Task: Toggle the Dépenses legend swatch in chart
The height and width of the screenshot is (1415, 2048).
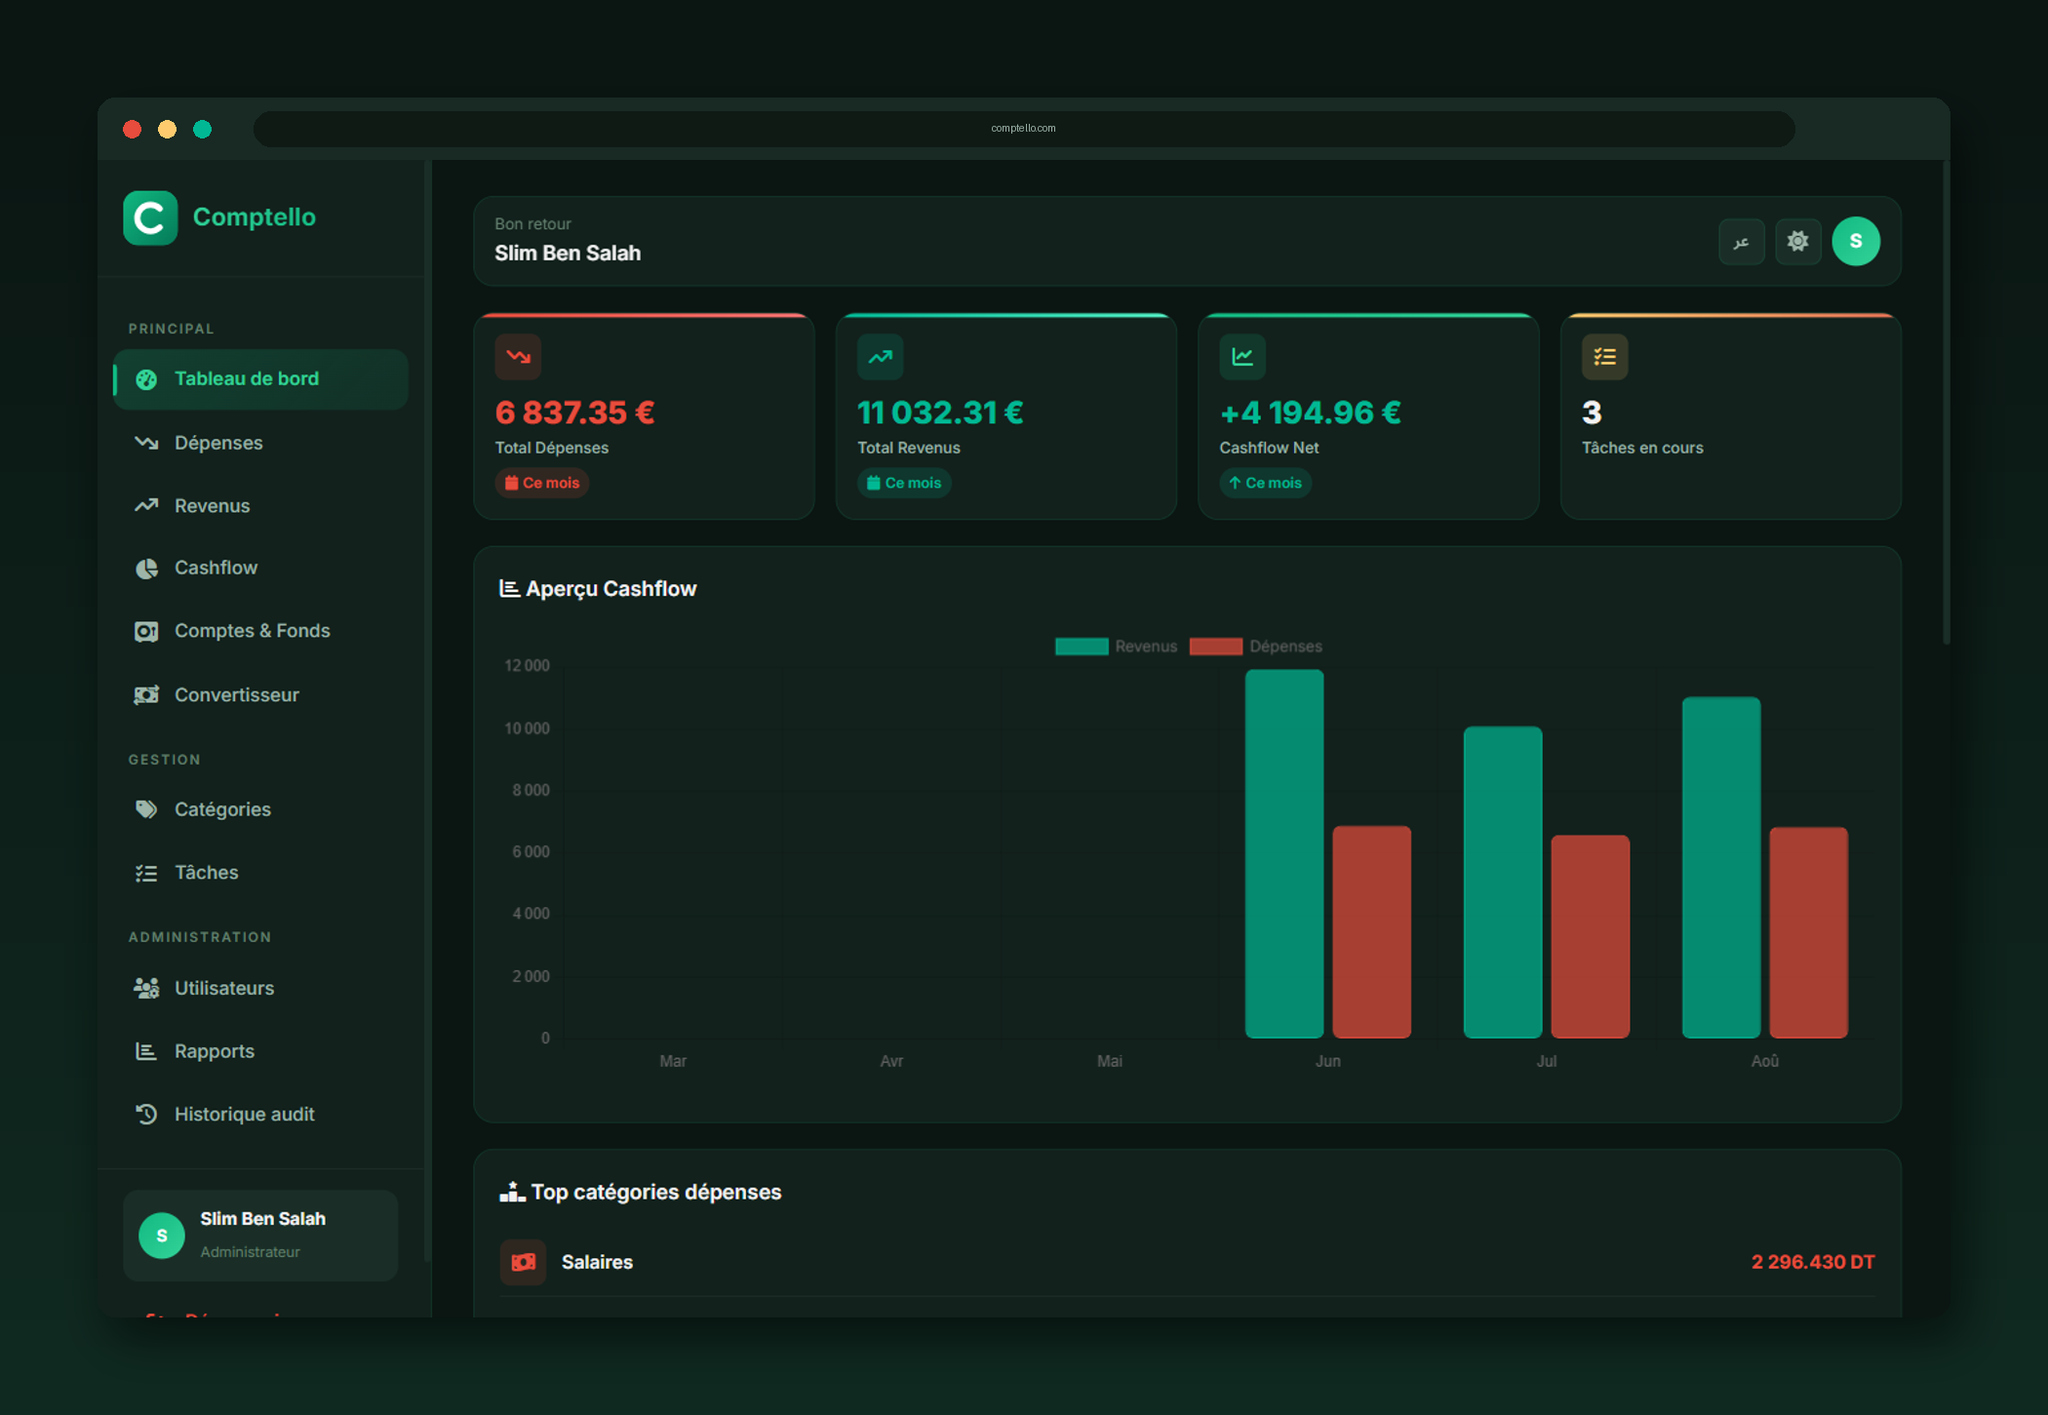Action: 1216,646
